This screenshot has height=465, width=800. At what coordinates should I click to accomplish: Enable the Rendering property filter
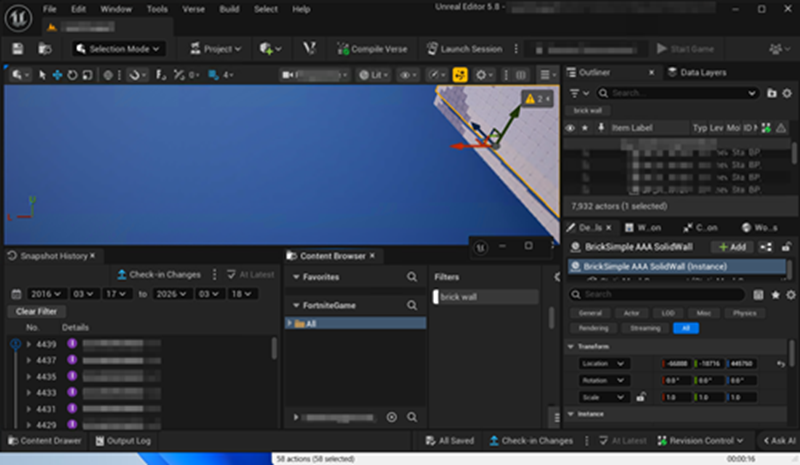click(593, 328)
